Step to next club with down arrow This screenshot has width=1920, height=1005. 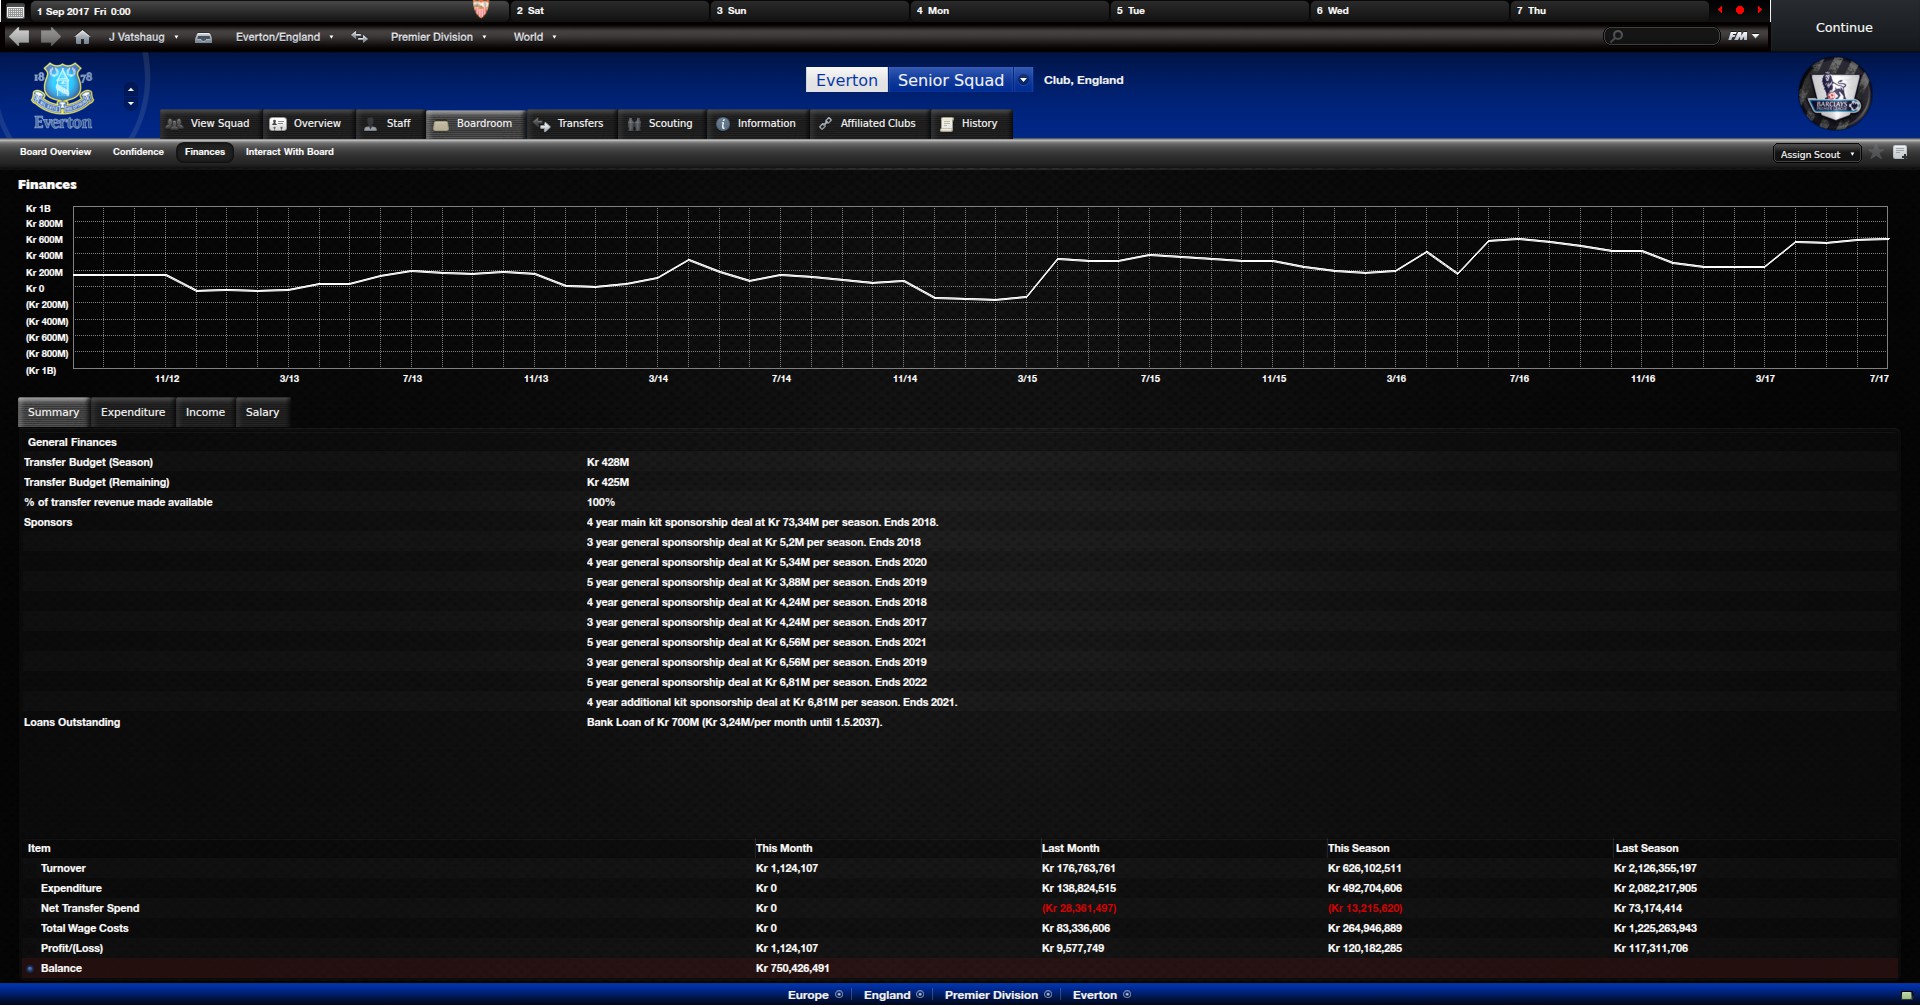click(x=131, y=103)
